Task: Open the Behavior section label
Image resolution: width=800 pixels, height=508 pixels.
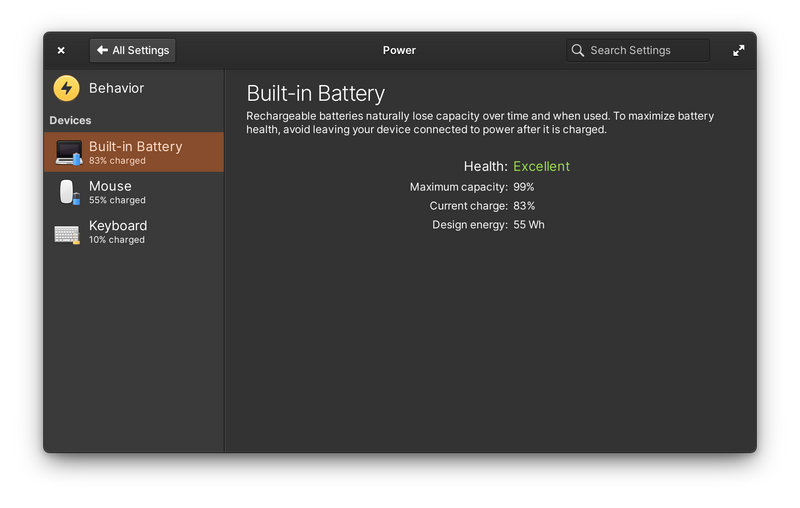Action: click(116, 88)
